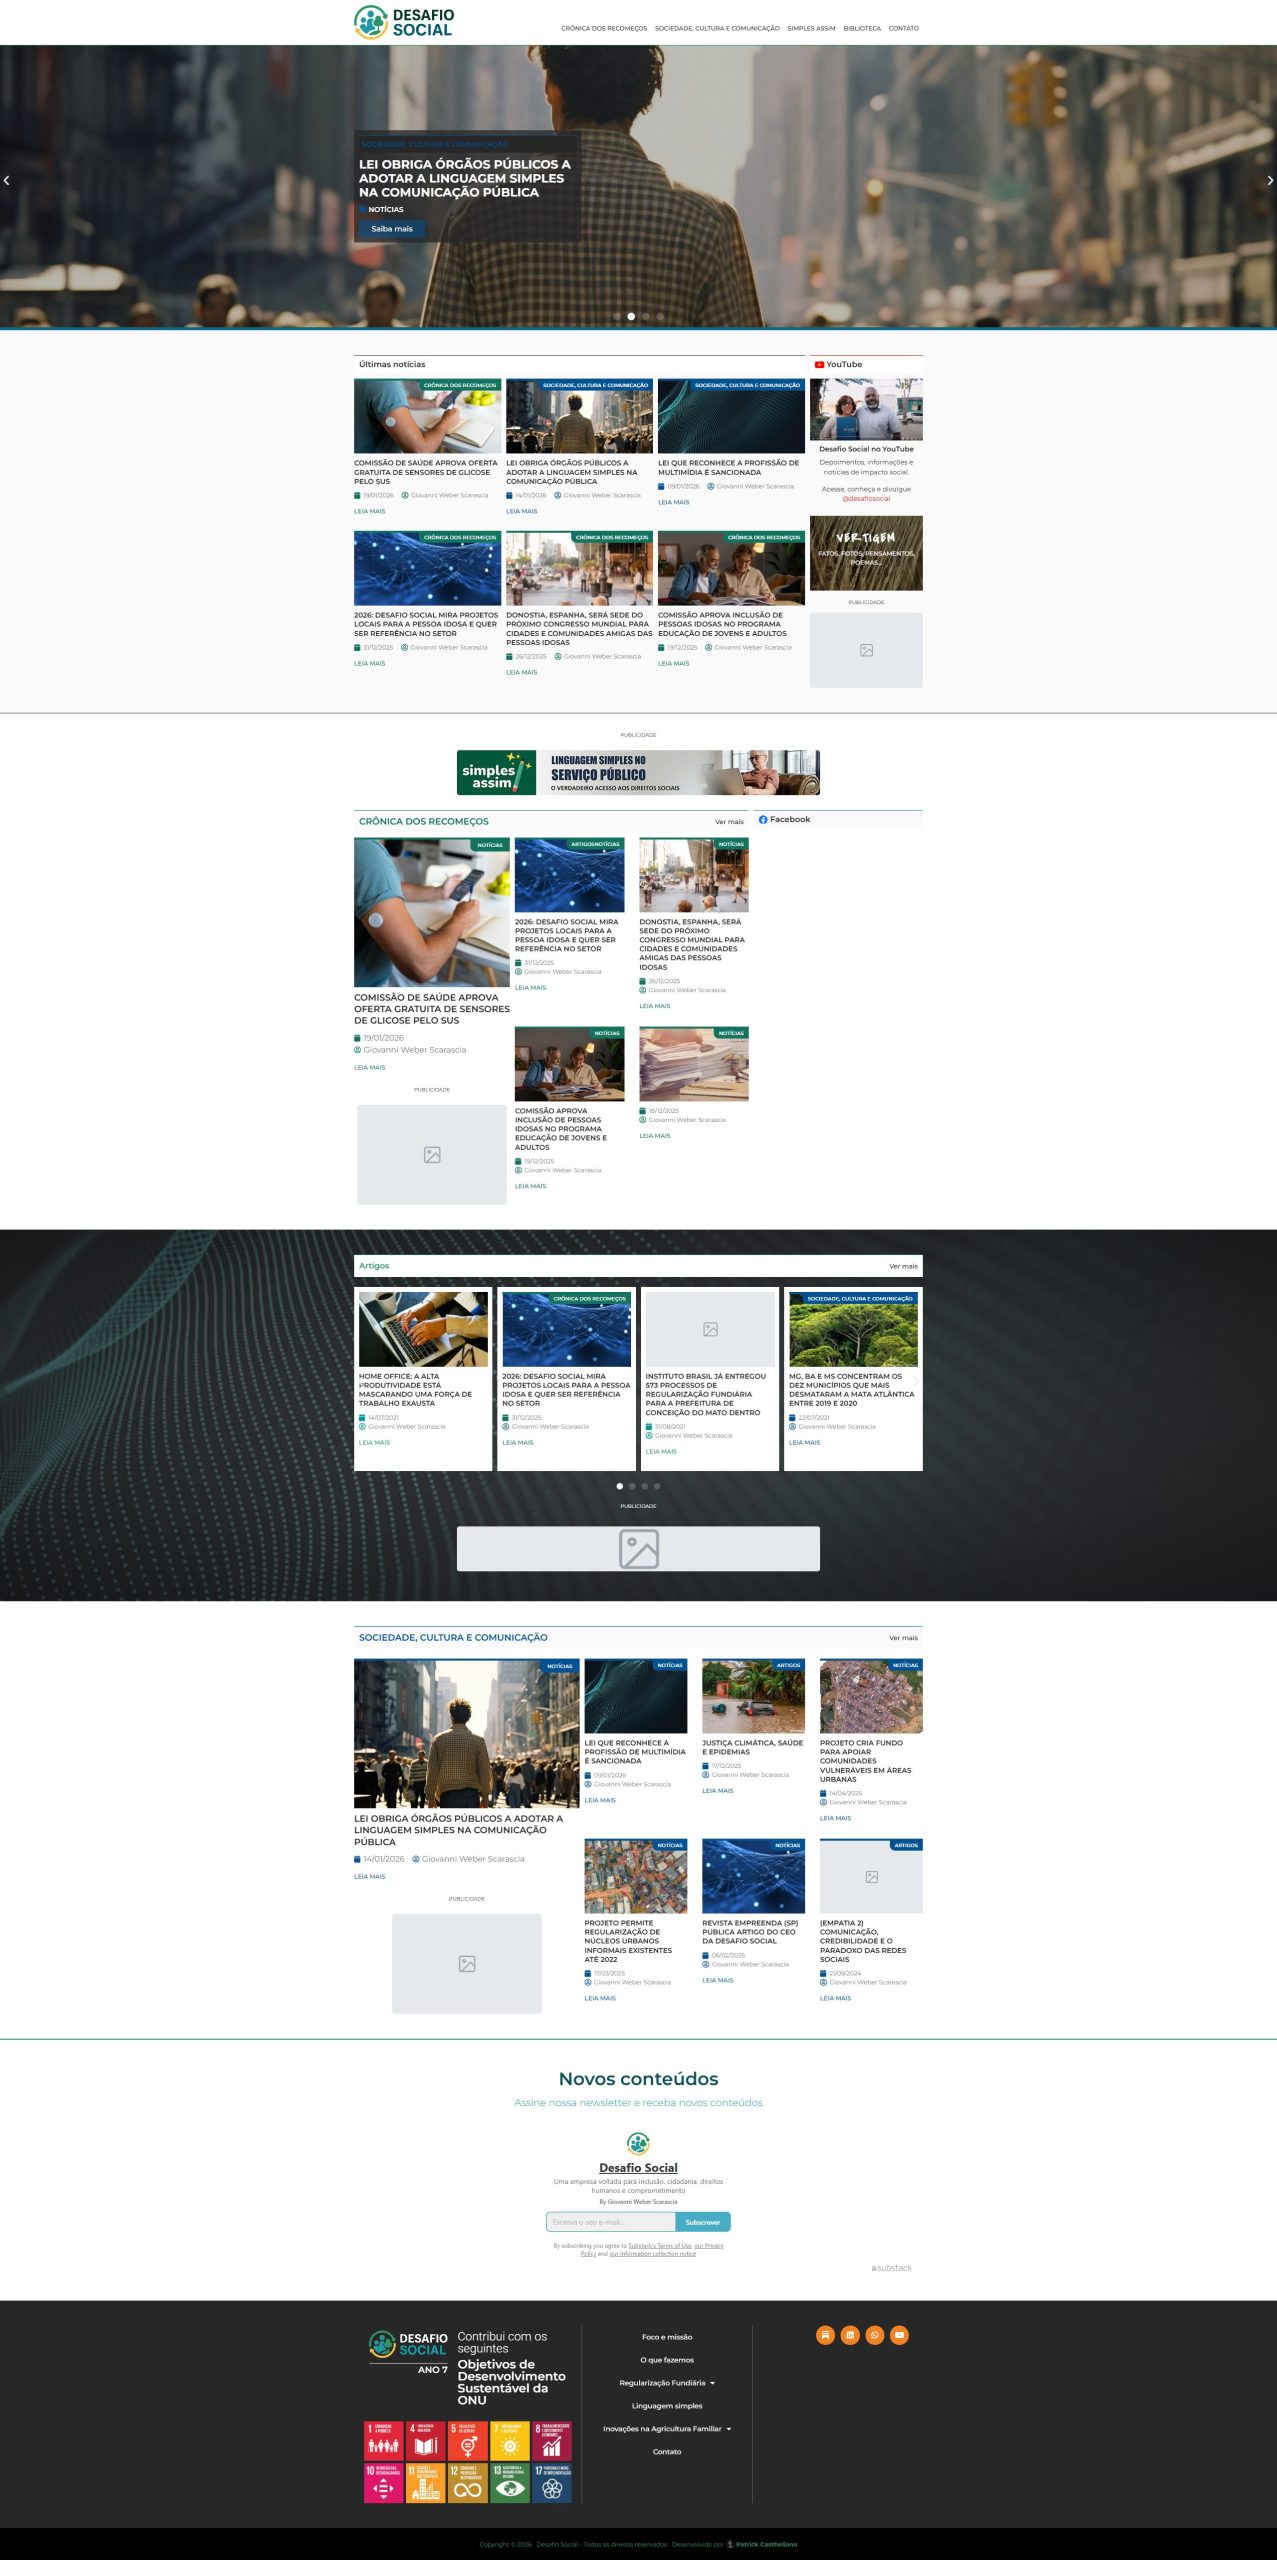Click Saiba mais button on hero banner
Viewport: 1277px width, 2560px height.
[392, 229]
